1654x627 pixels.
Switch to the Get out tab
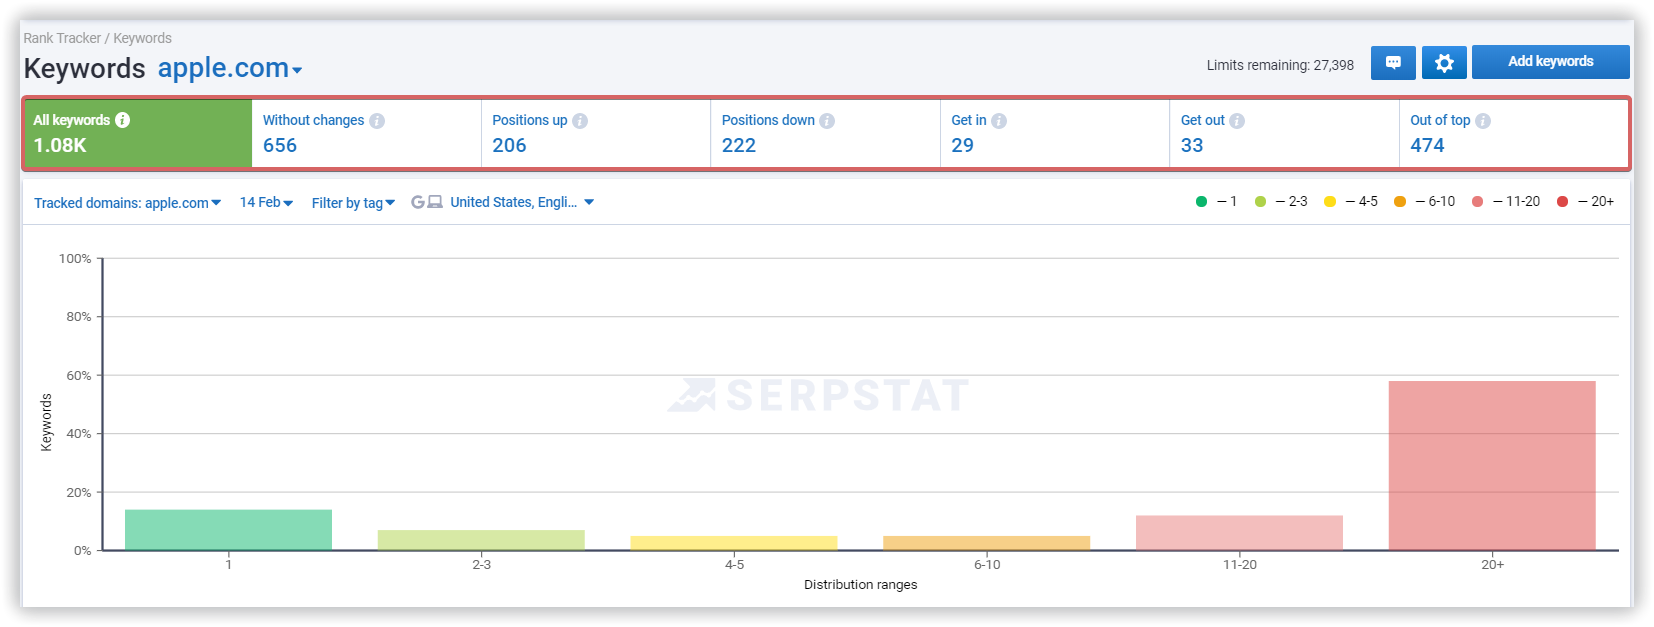[1284, 133]
